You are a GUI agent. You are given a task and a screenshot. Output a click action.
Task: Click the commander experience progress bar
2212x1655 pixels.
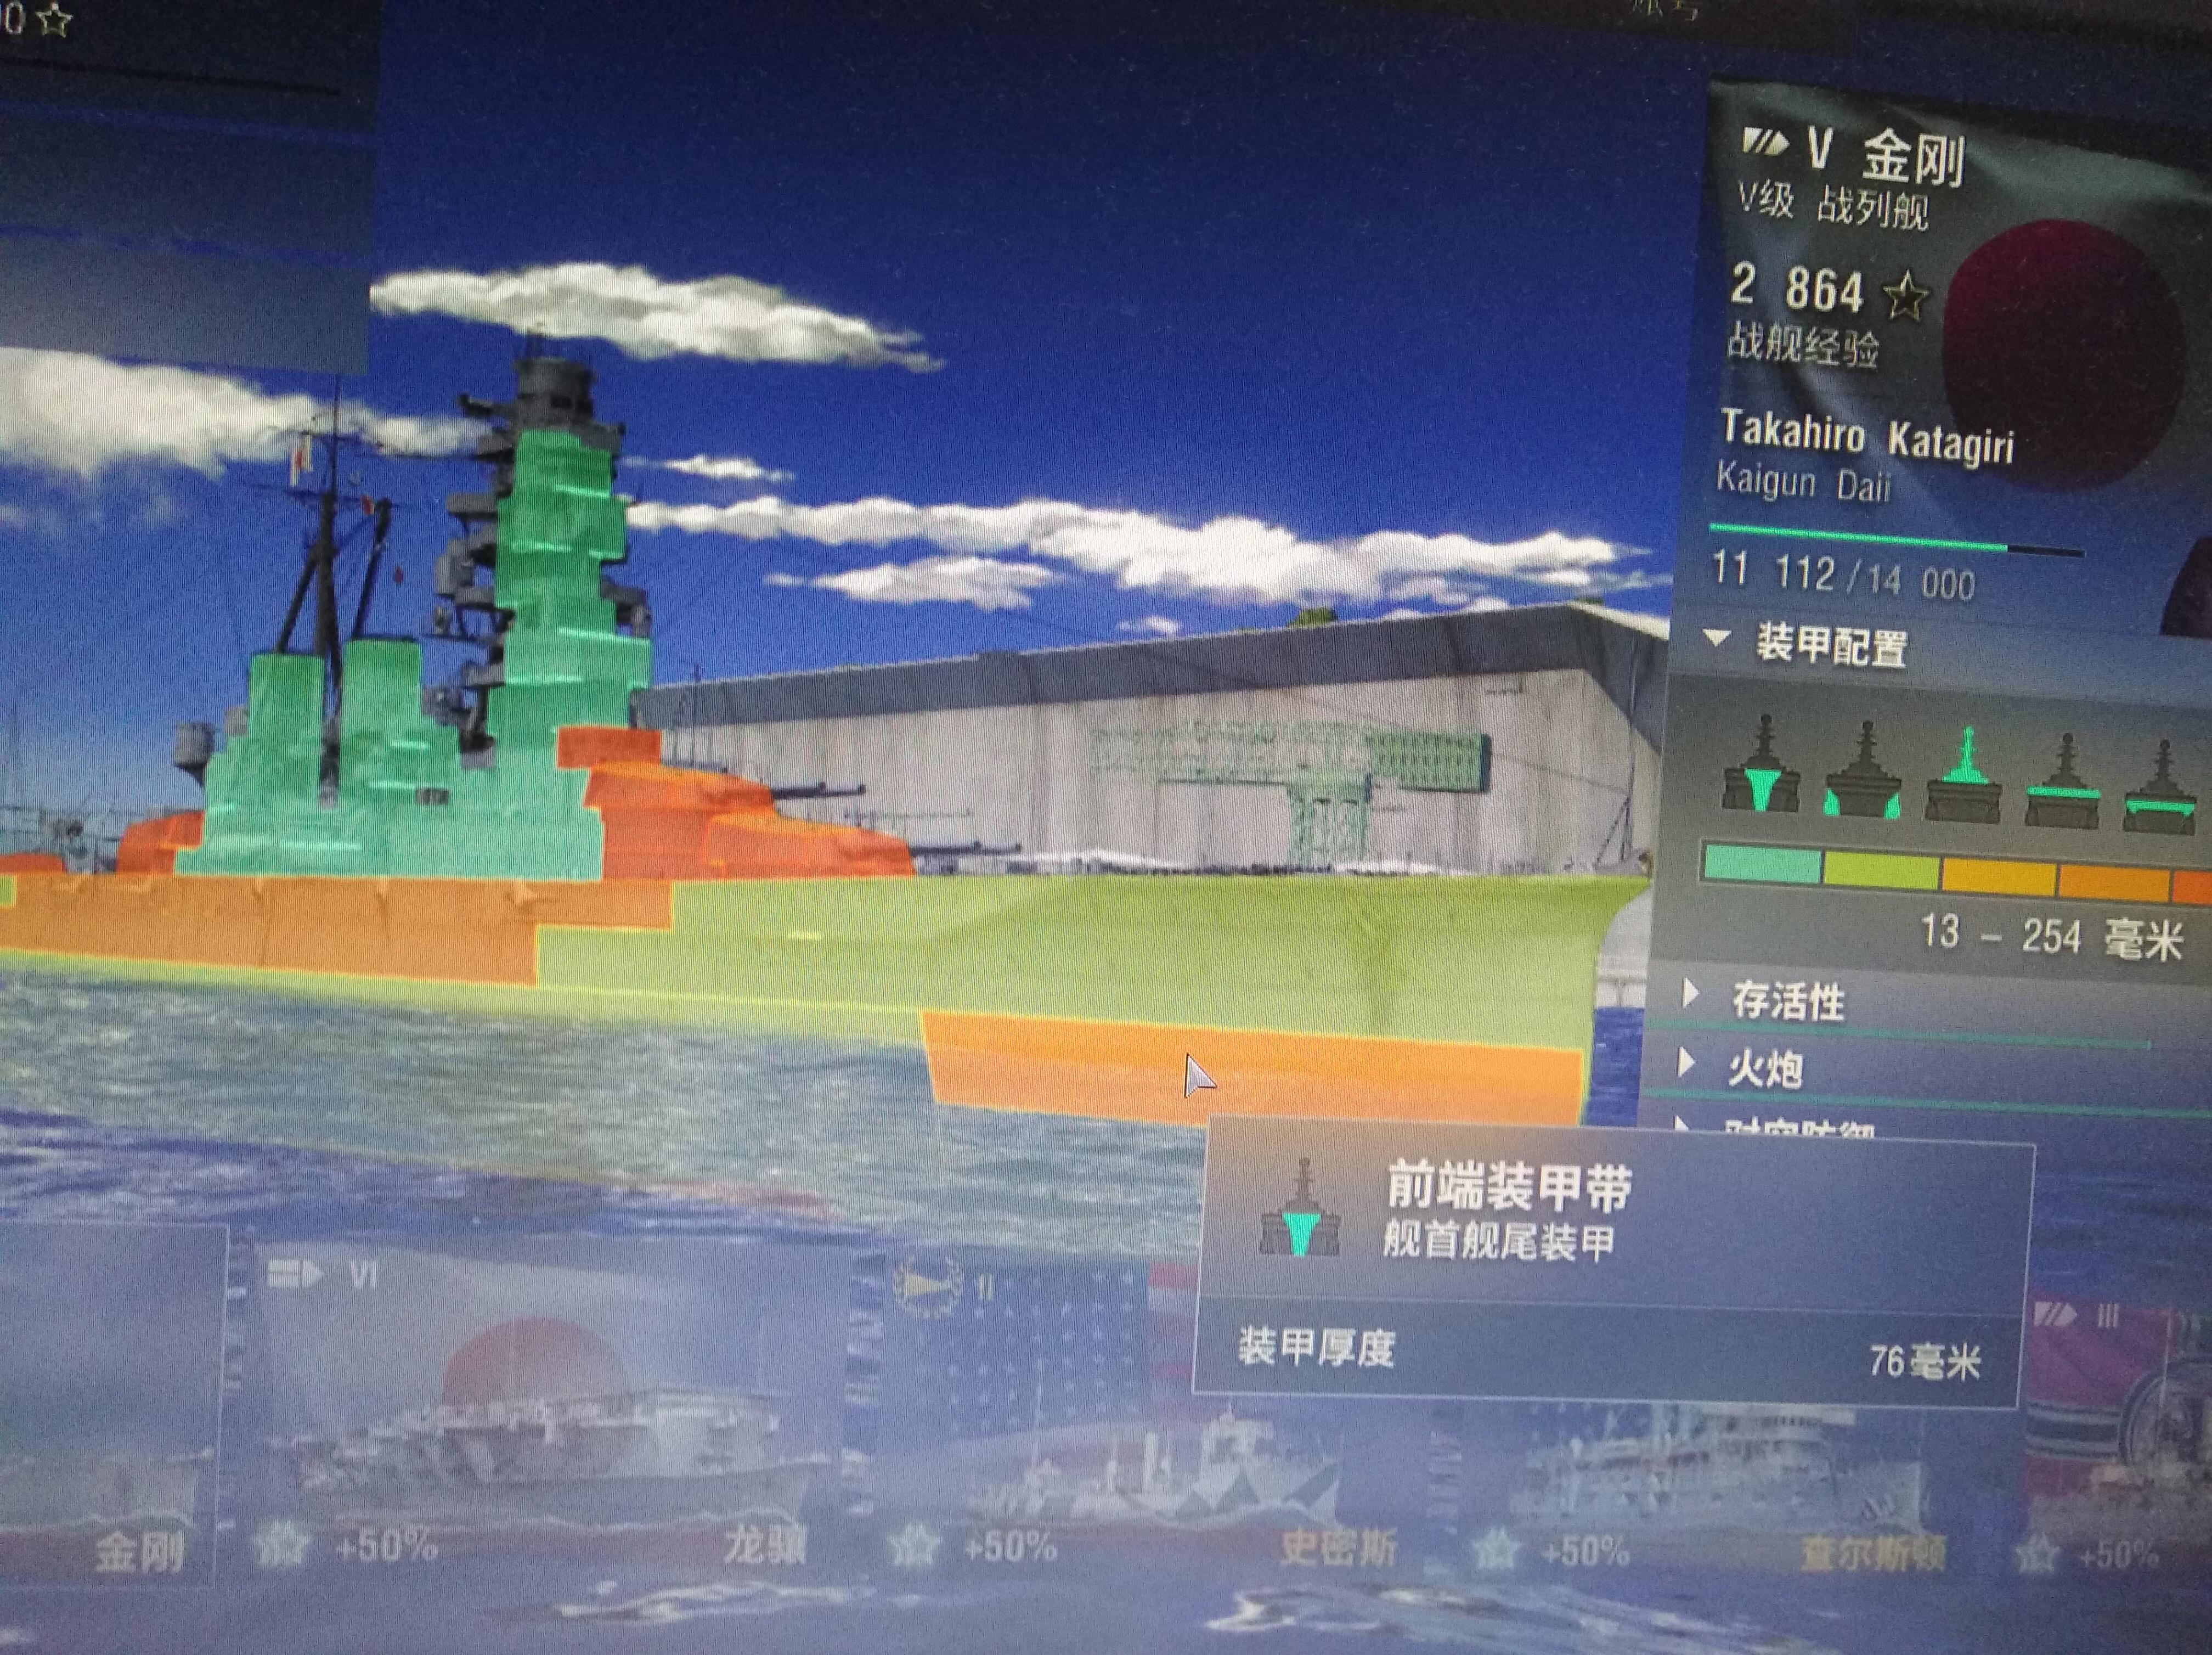1897,539
